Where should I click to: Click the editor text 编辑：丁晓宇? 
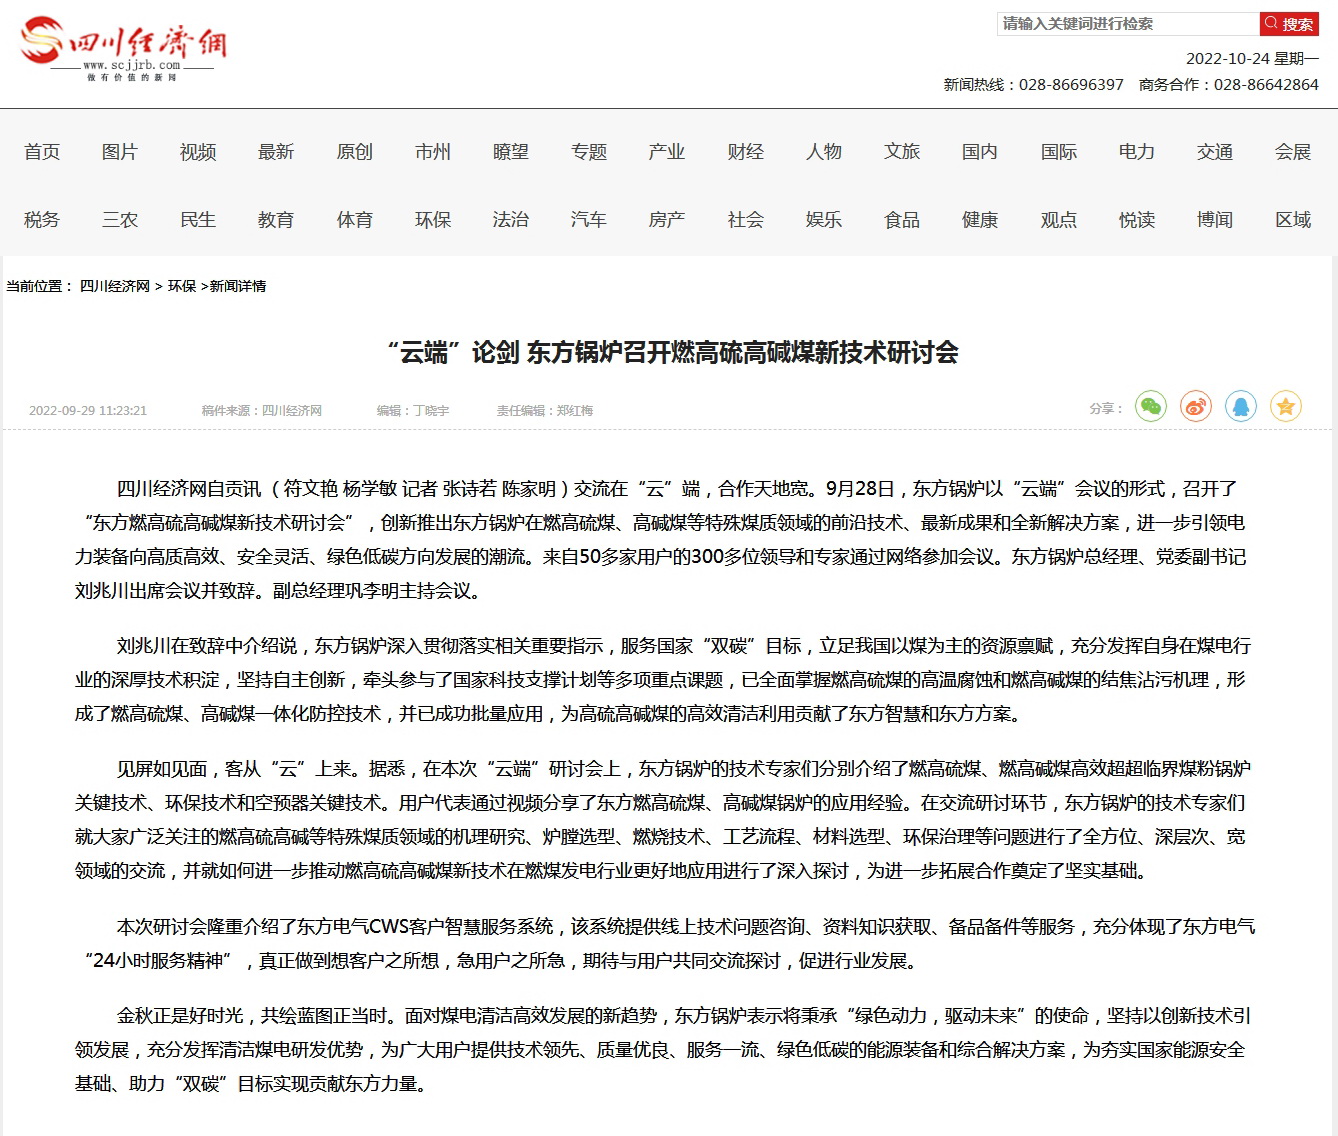tap(413, 411)
